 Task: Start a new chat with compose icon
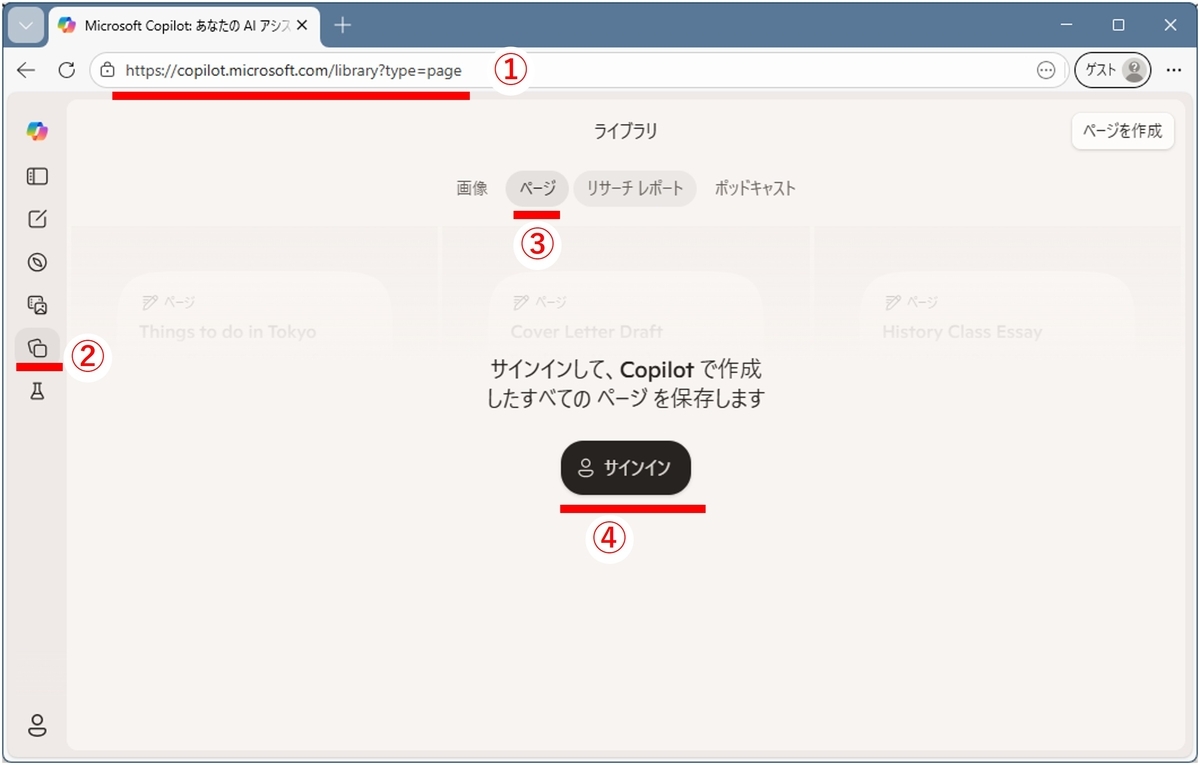[37, 219]
